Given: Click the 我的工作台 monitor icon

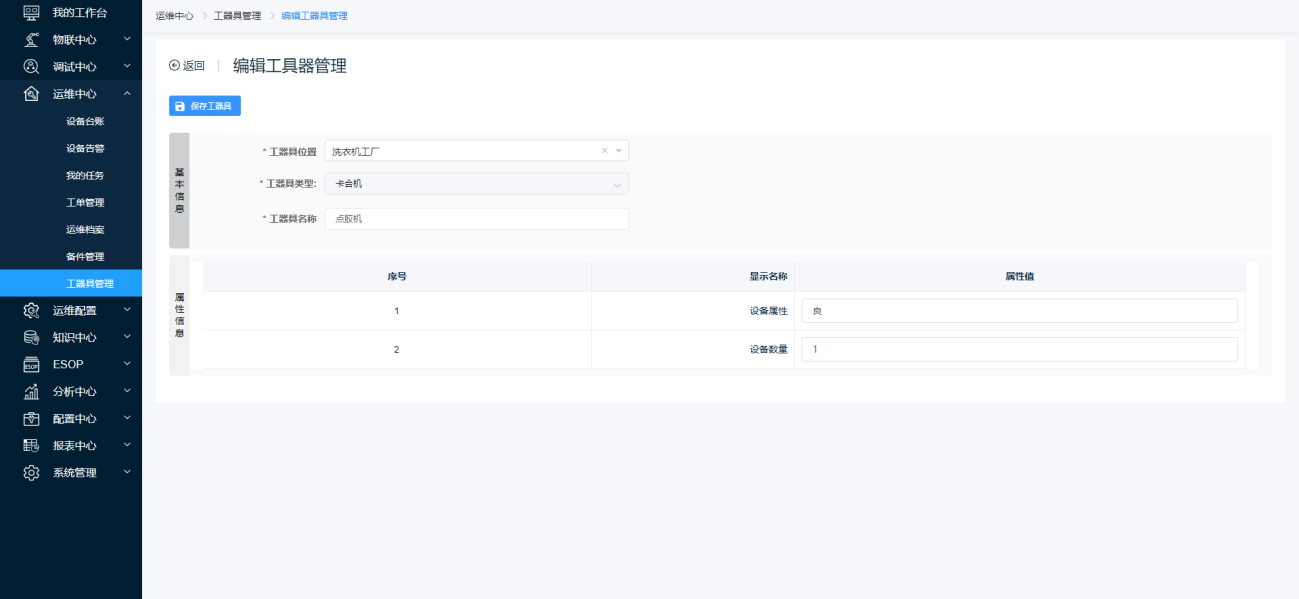Looking at the screenshot, I should point(31,13).
